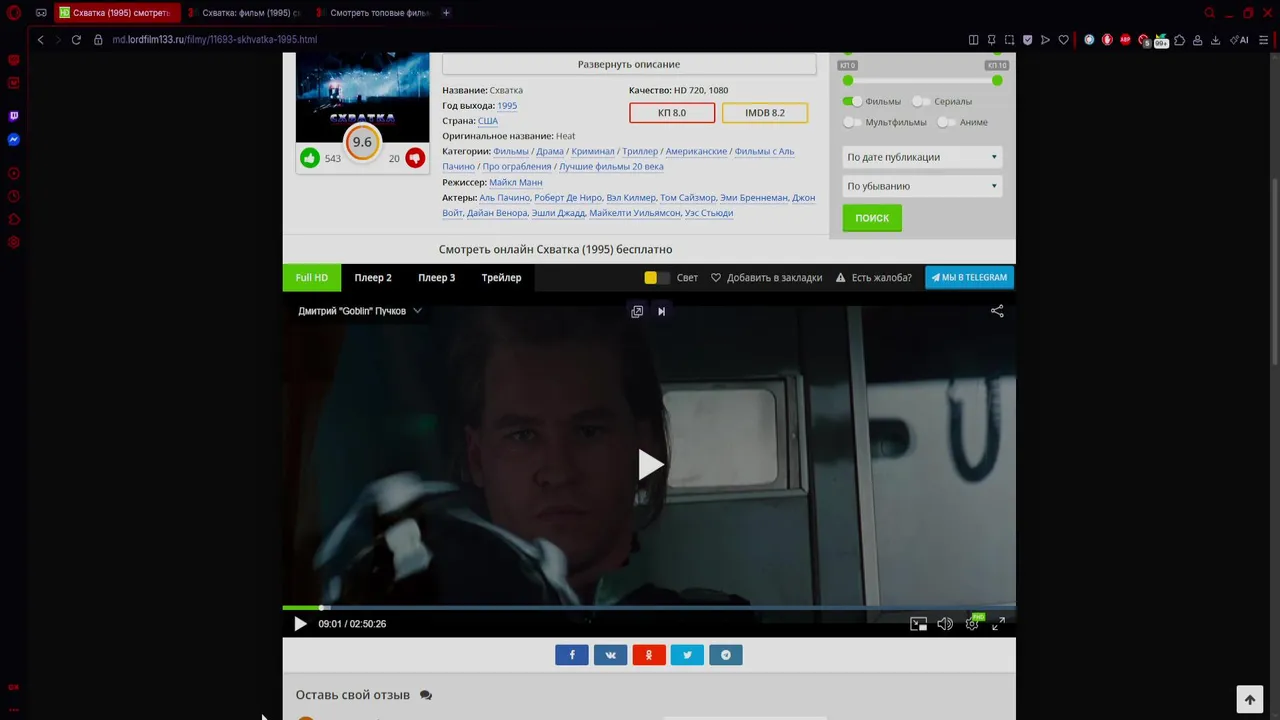Viewport: 1280px width, 720px height.
Task: Share on Odnoklassniki
Action: pos(649,655)
